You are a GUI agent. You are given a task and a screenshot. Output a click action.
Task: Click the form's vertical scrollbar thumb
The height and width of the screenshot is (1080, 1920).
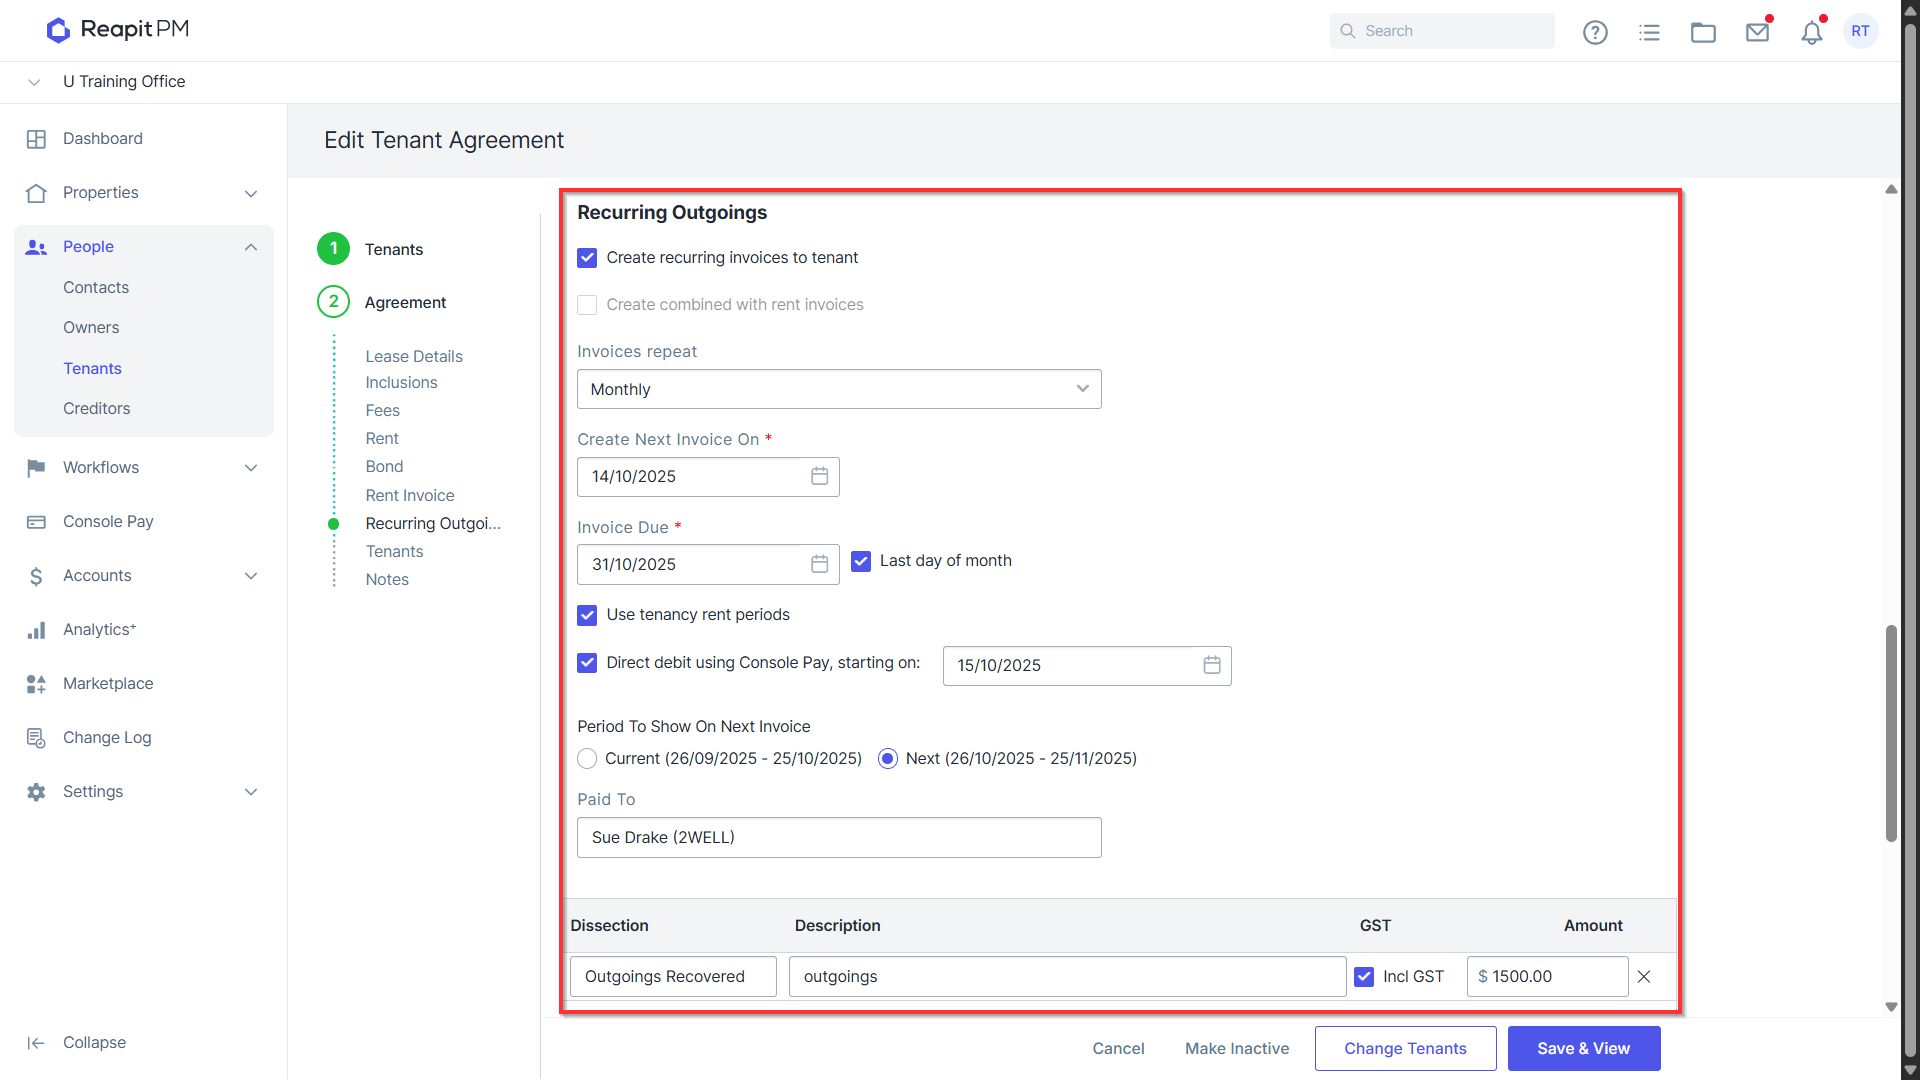1890,733
